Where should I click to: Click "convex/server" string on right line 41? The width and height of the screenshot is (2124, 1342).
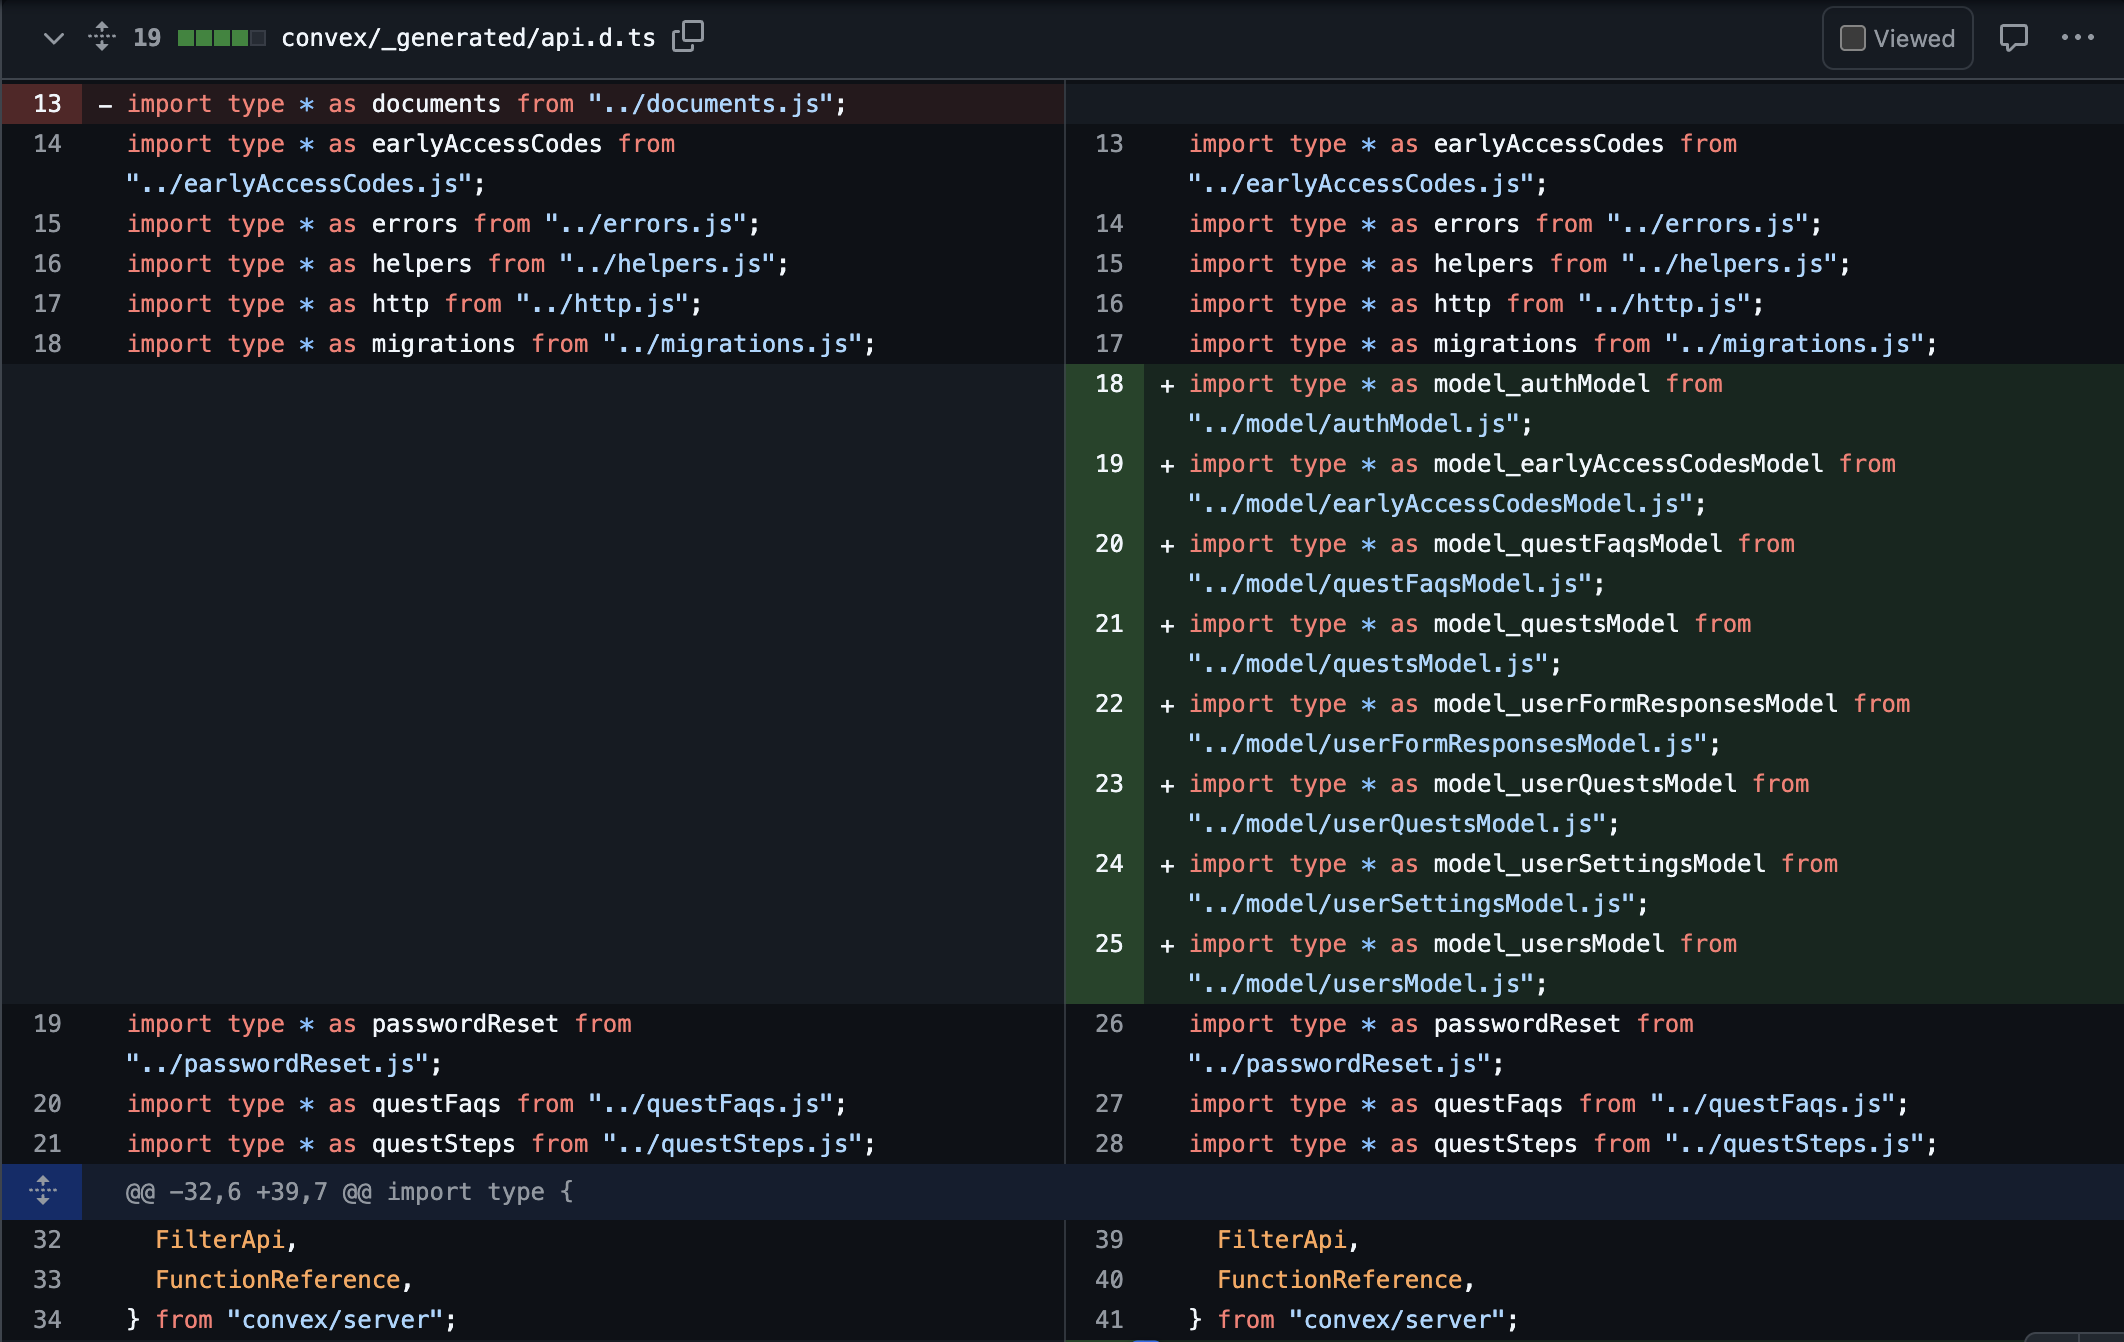pos(1396,1320)
